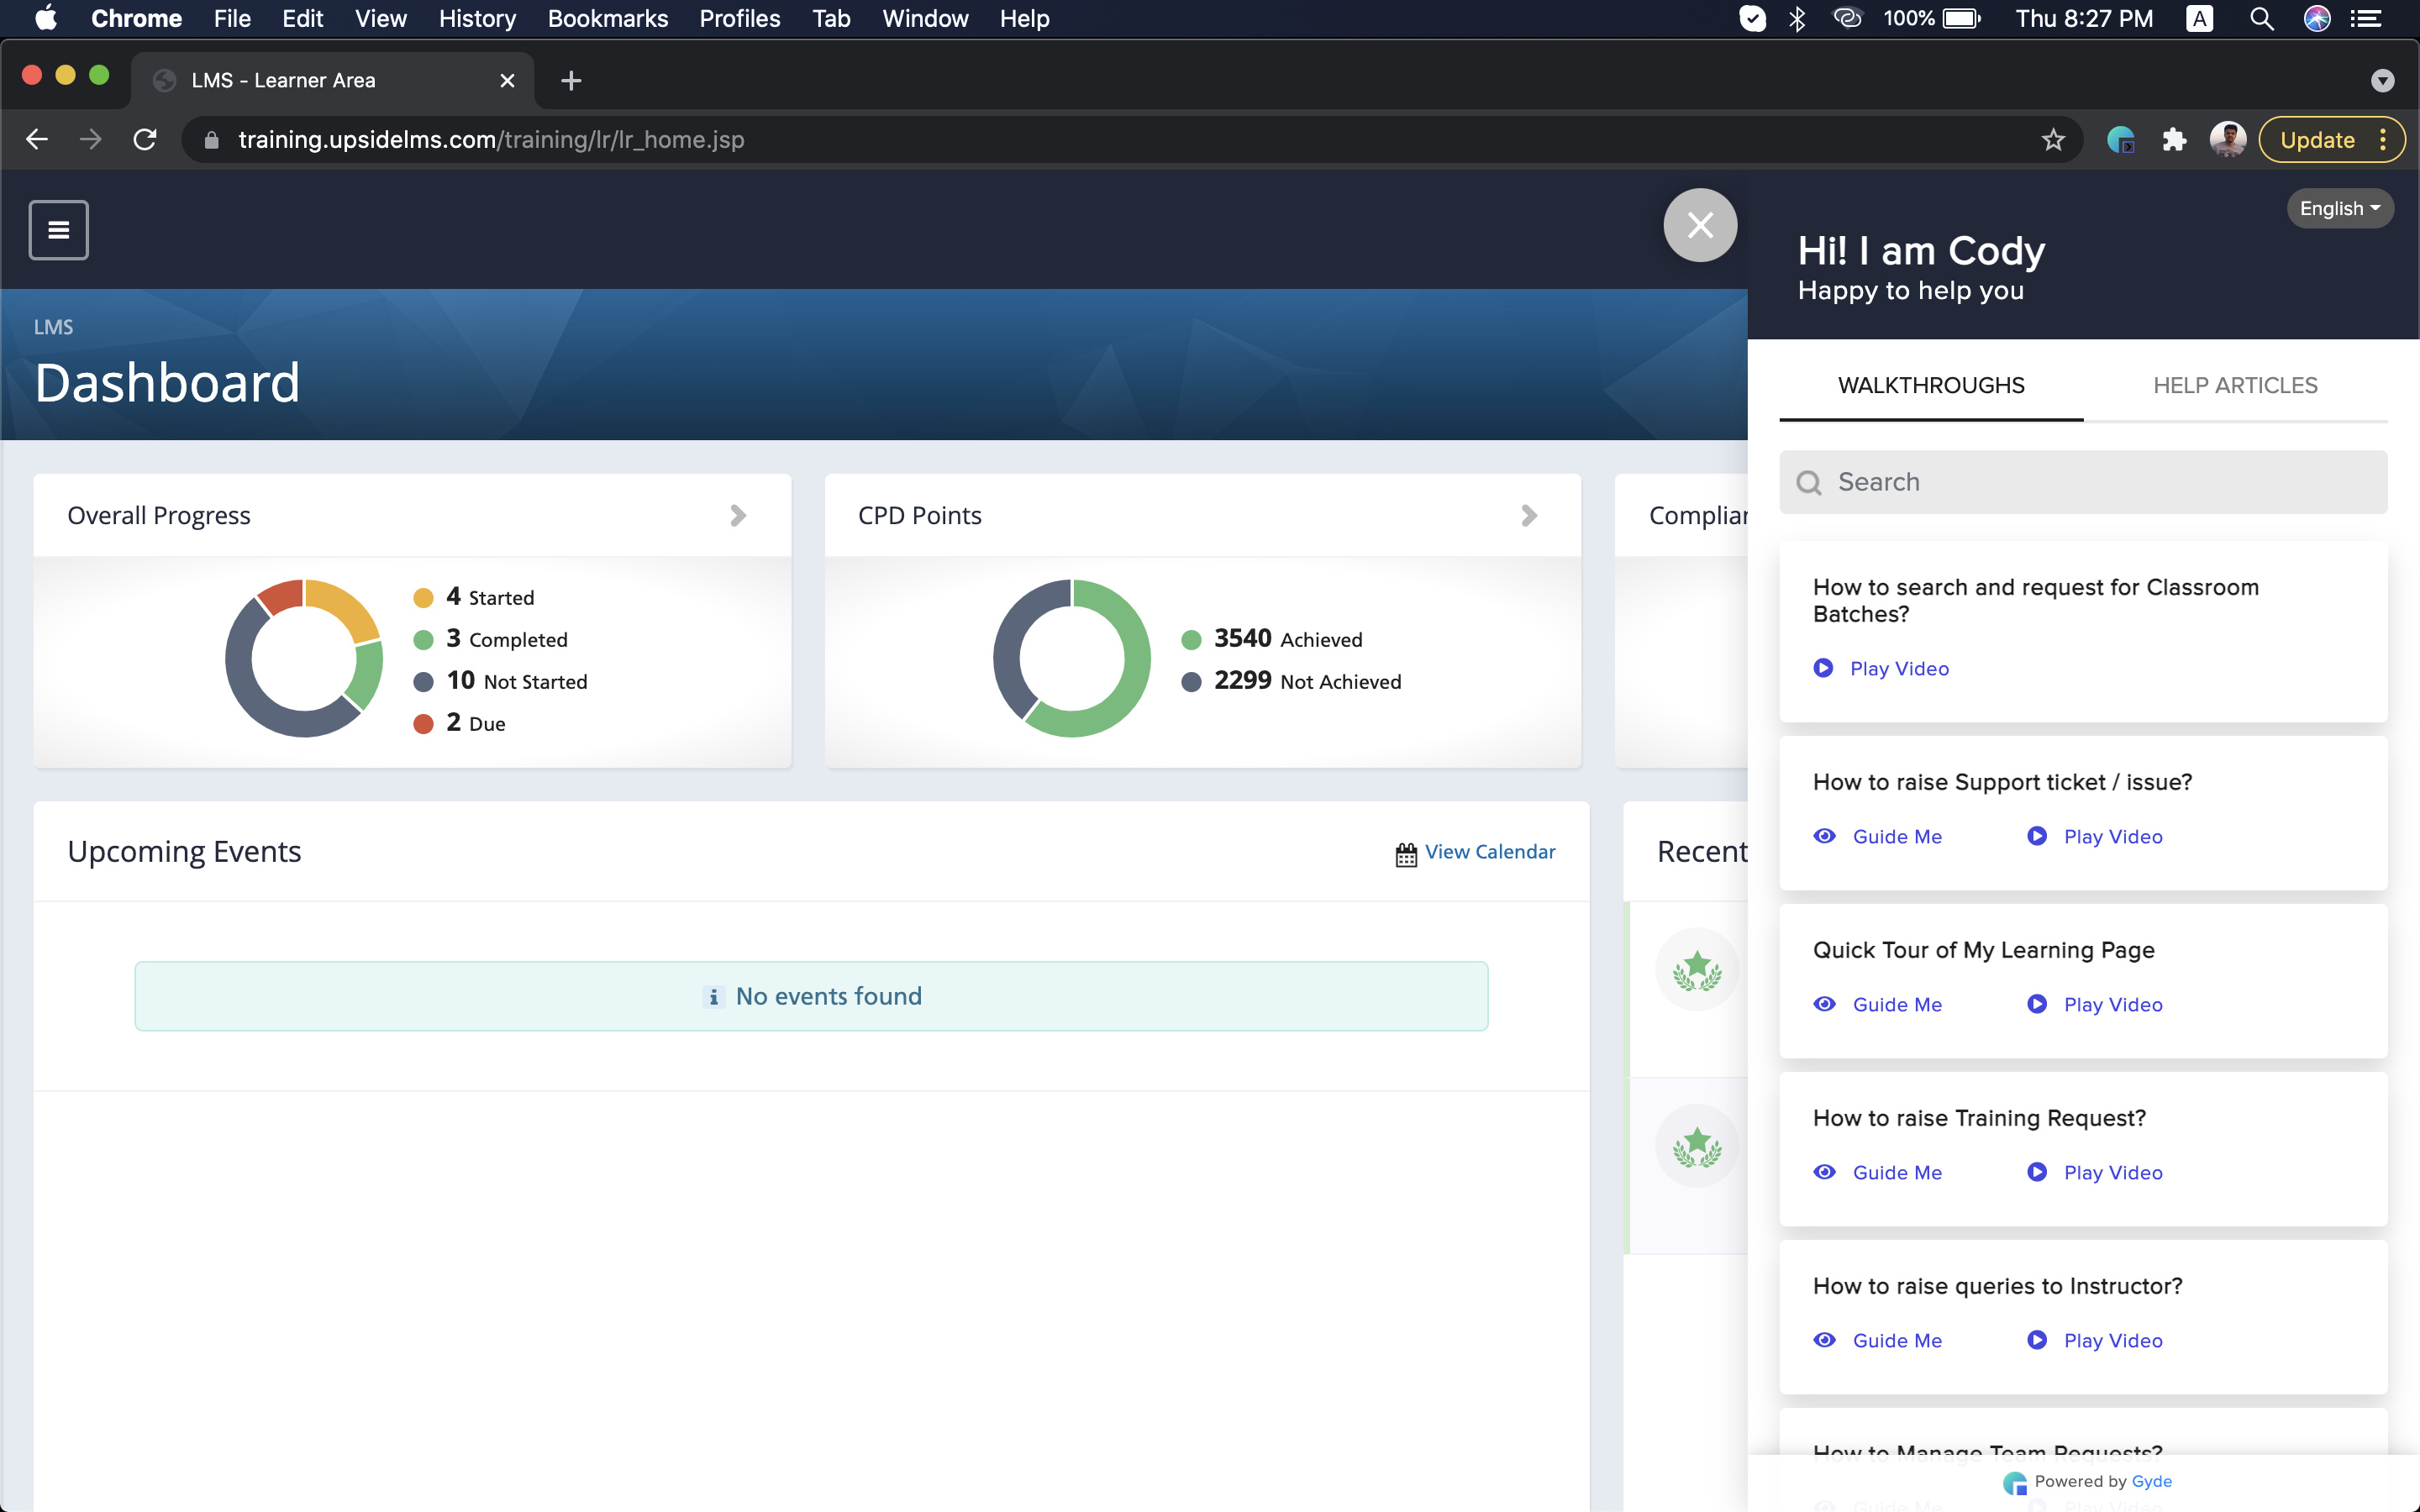The image size is (2420, 1512).
Task: Play video for Classroom Batches walkthrough
Action: click(x=1898, y=668)
